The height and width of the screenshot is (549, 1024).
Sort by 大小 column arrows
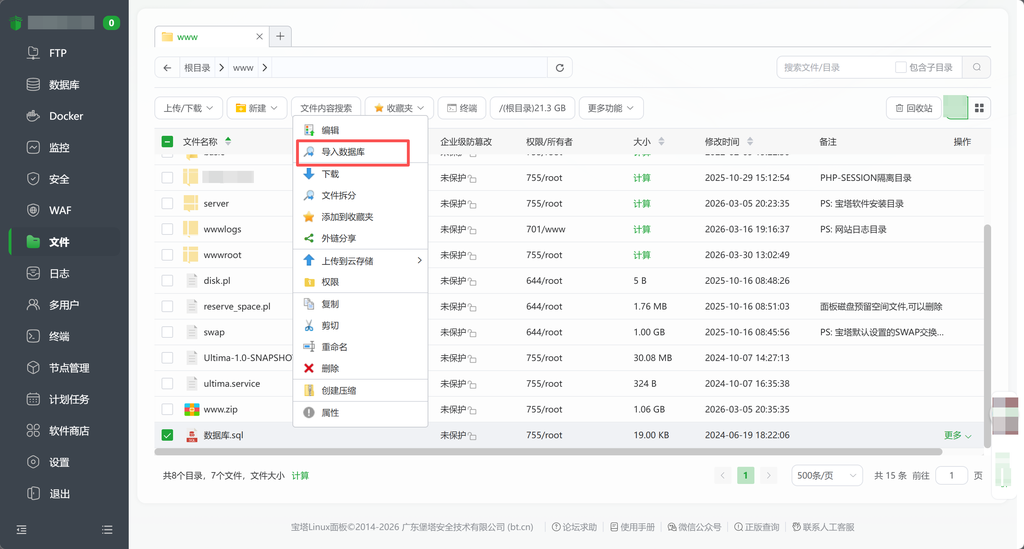662,142
